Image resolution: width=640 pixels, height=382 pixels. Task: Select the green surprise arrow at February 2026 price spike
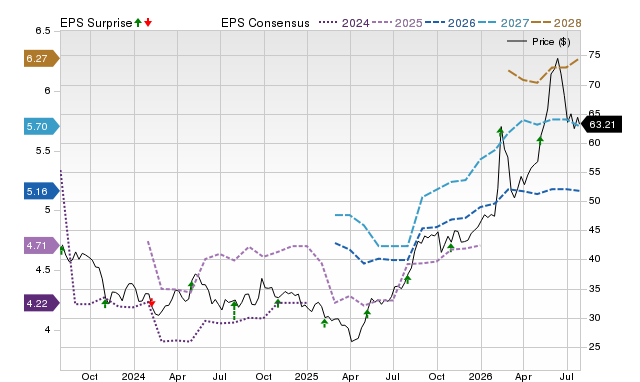(x=500, y=131)
